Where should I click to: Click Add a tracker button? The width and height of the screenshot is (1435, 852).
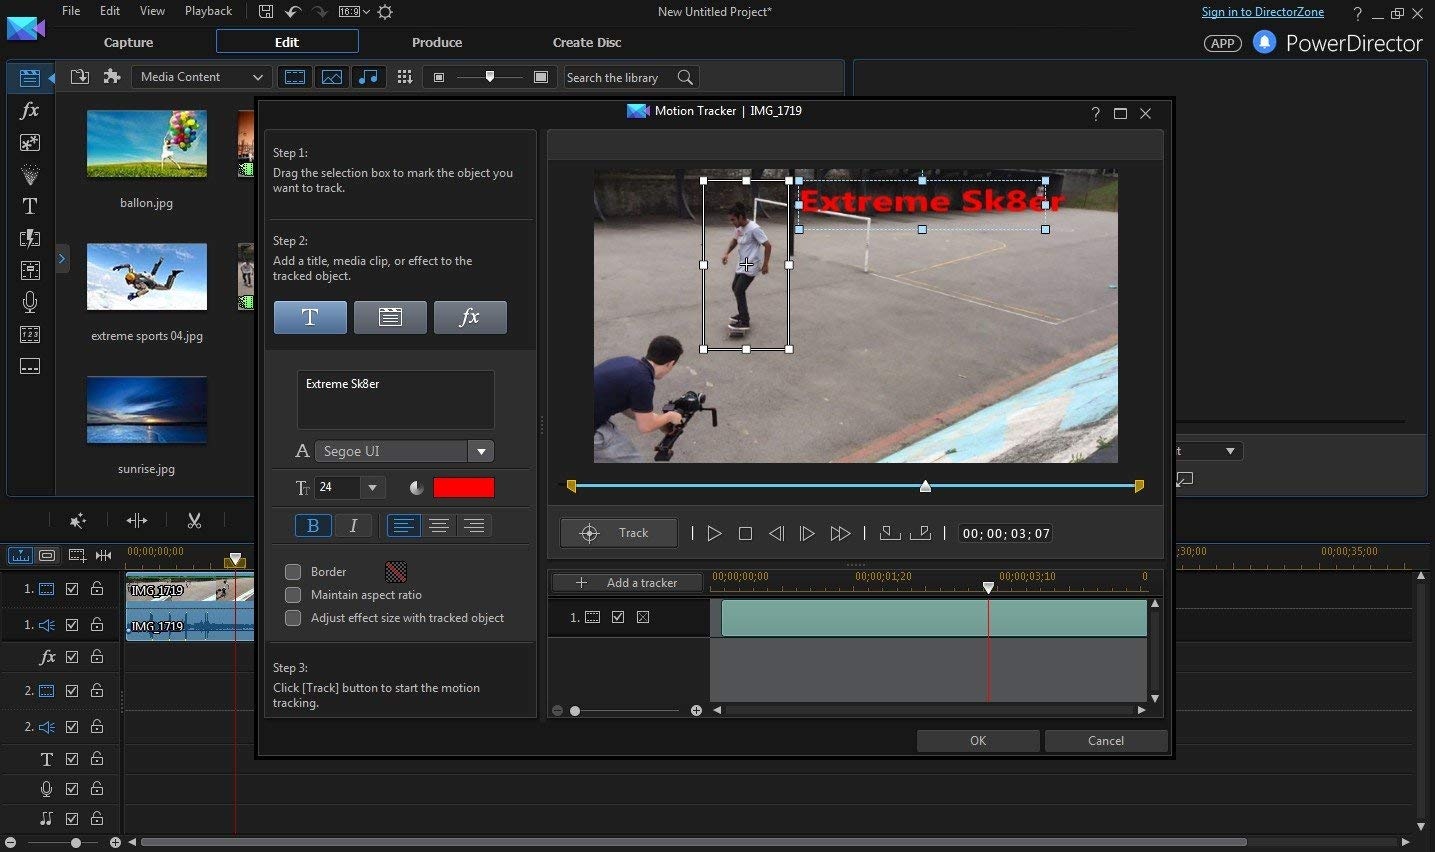(628, 583)
